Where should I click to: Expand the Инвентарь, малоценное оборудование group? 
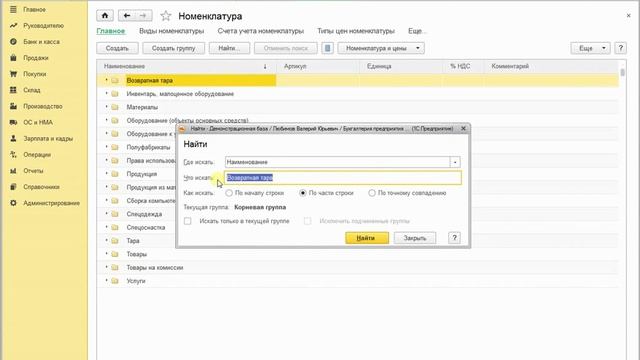107,93
